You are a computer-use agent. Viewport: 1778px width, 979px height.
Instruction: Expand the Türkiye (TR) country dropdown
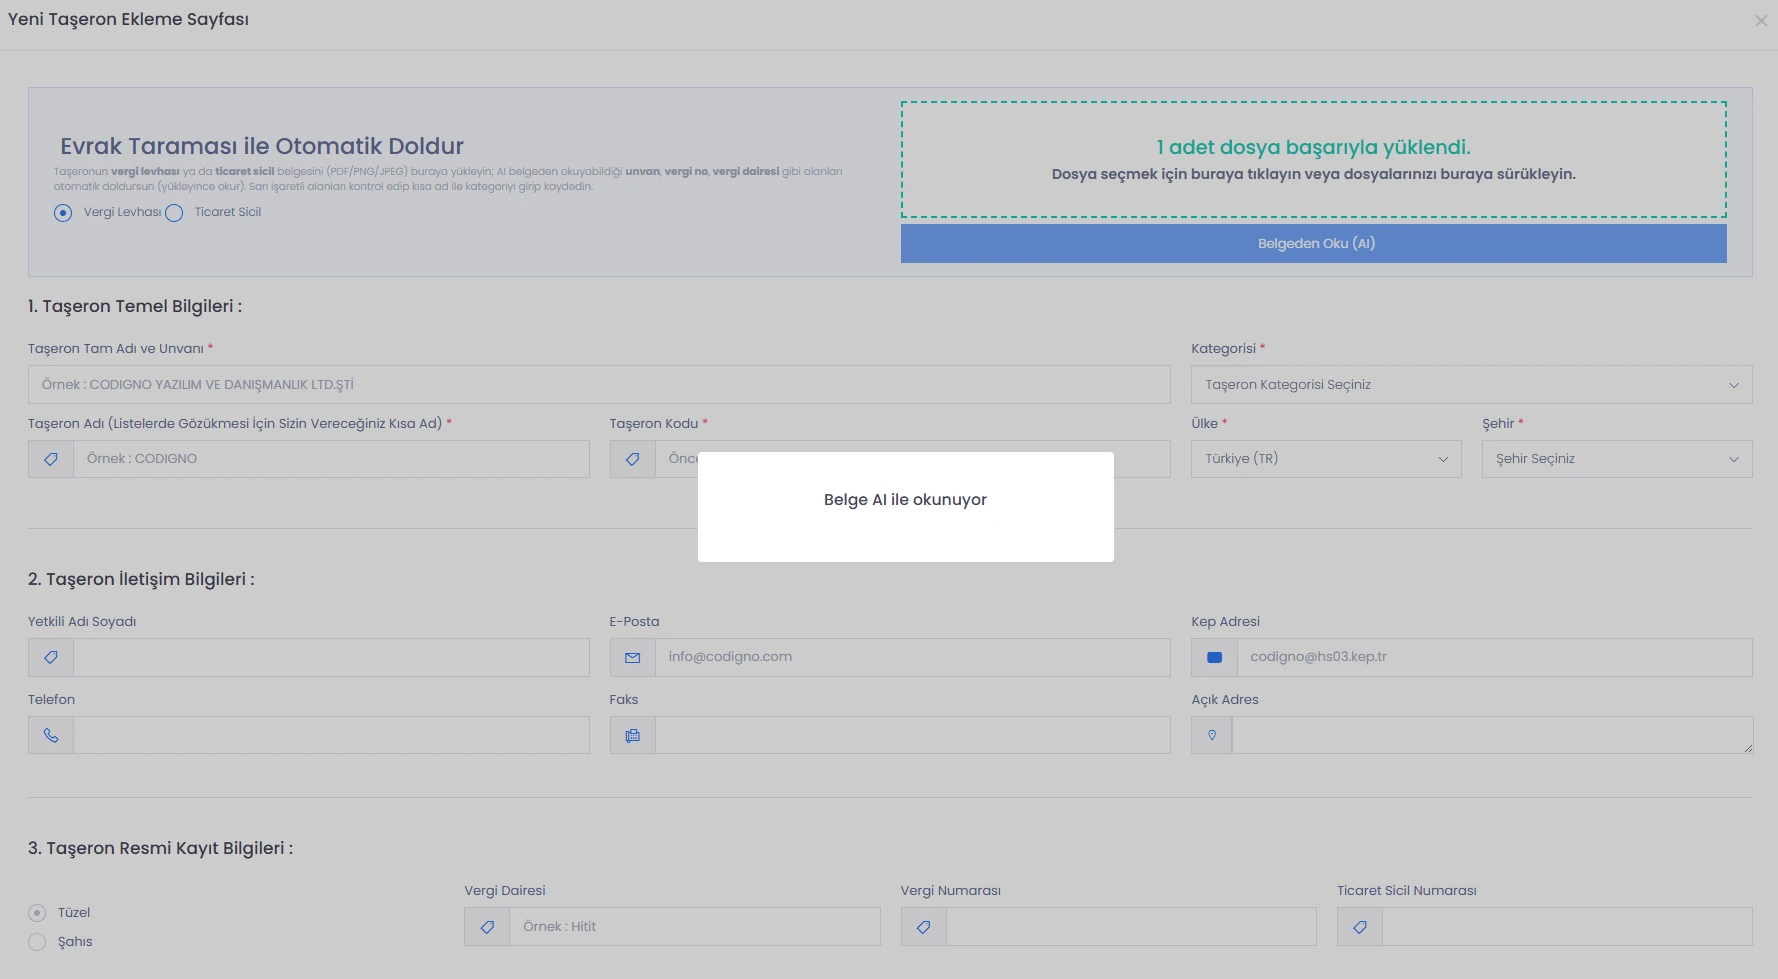(1326, 459)
